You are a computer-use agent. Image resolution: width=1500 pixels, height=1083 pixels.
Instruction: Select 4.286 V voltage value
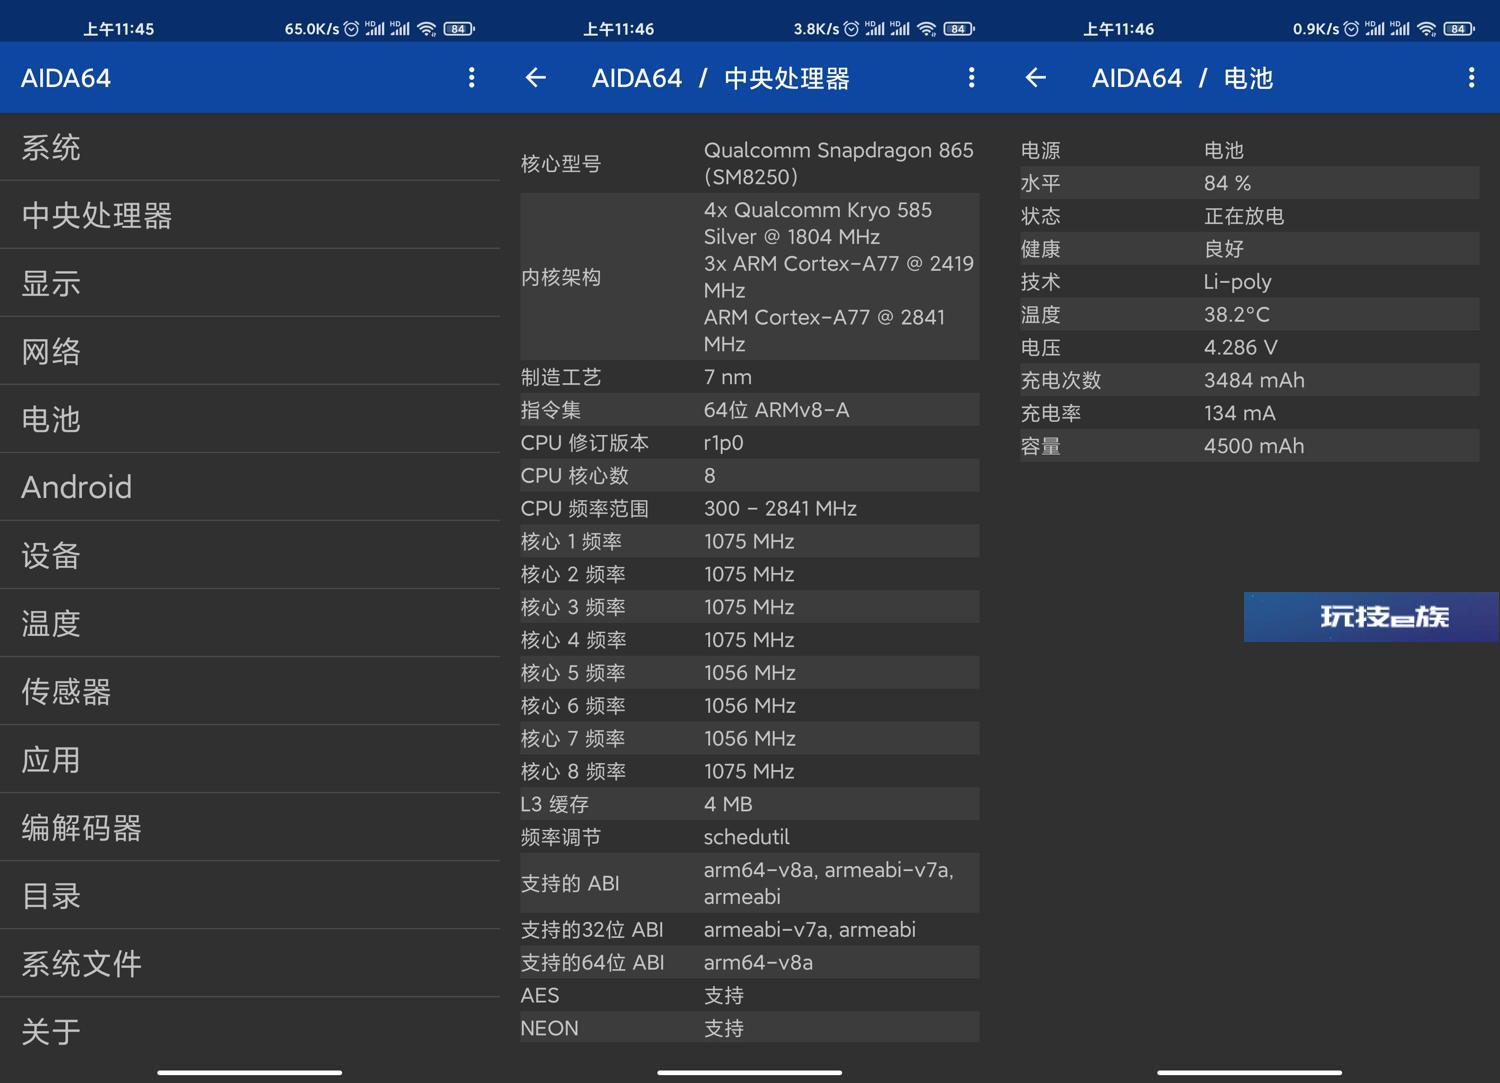pyautogui.click(x=1240, y=348)
